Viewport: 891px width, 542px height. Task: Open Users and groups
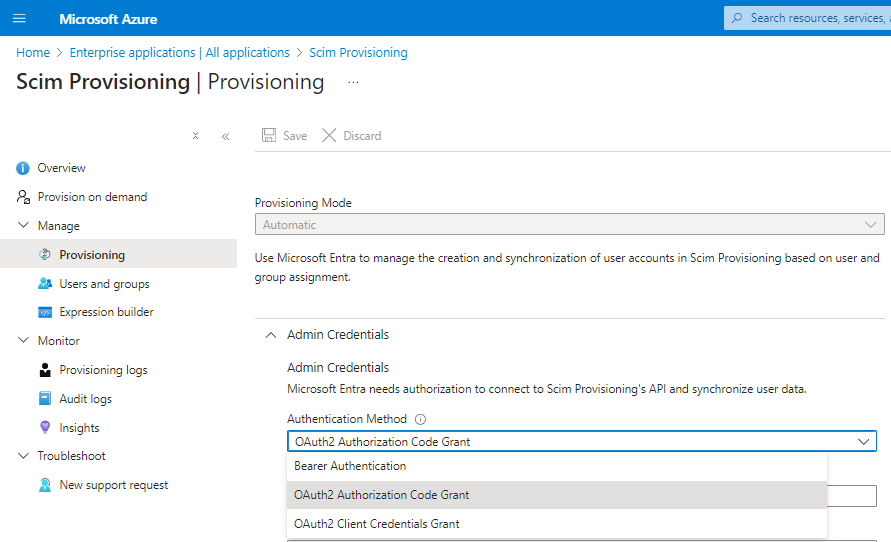[x=105, y=284]
